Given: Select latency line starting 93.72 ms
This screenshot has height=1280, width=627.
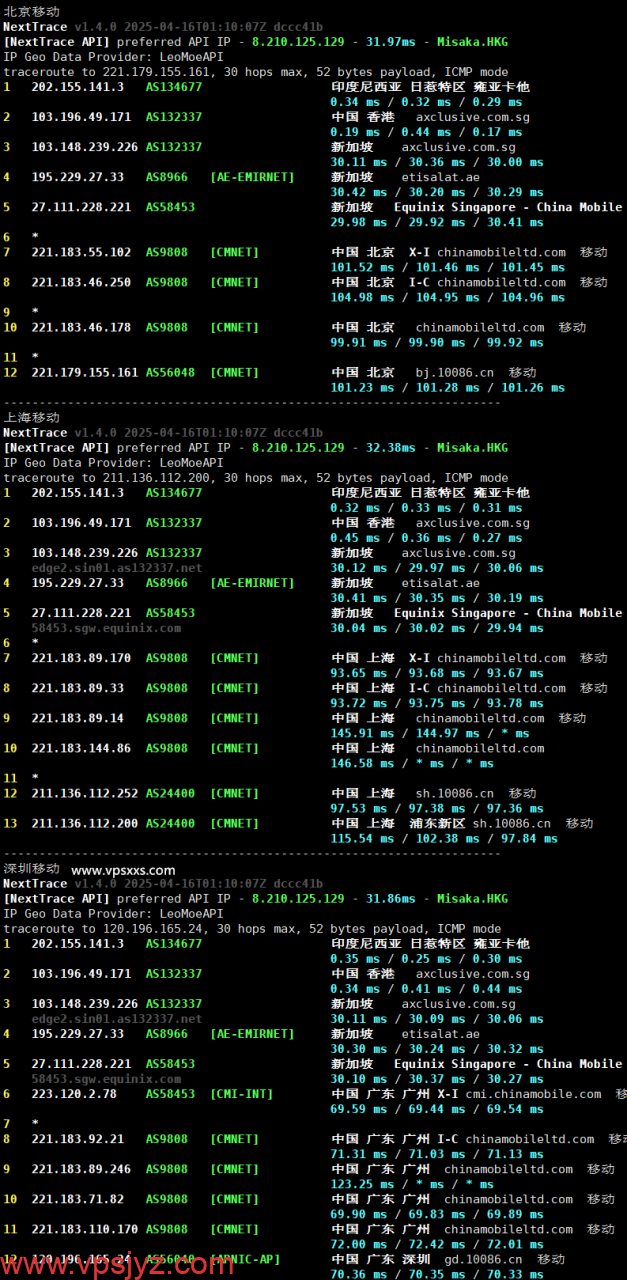Looking at the screenshot, I should click(437, 703).
